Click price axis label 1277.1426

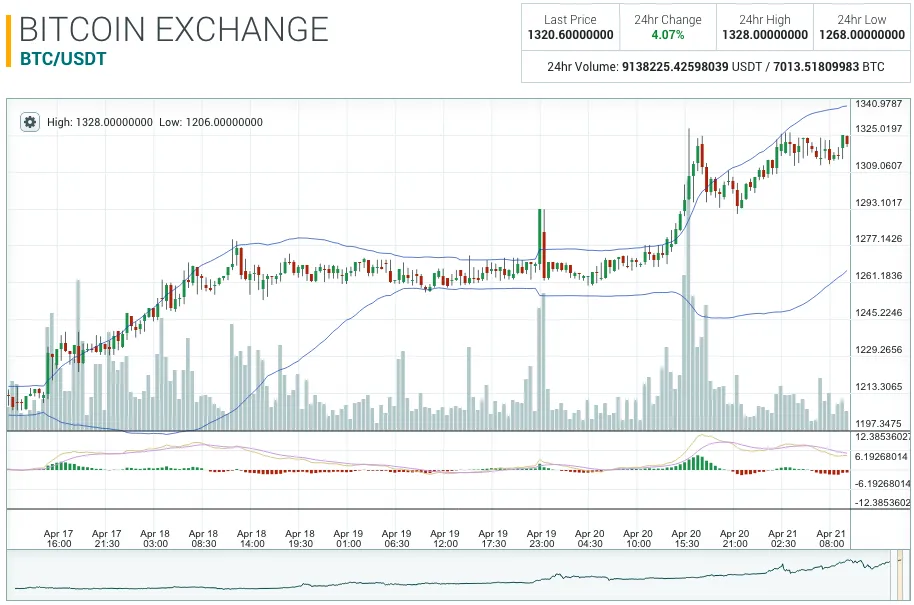point(878,238)
